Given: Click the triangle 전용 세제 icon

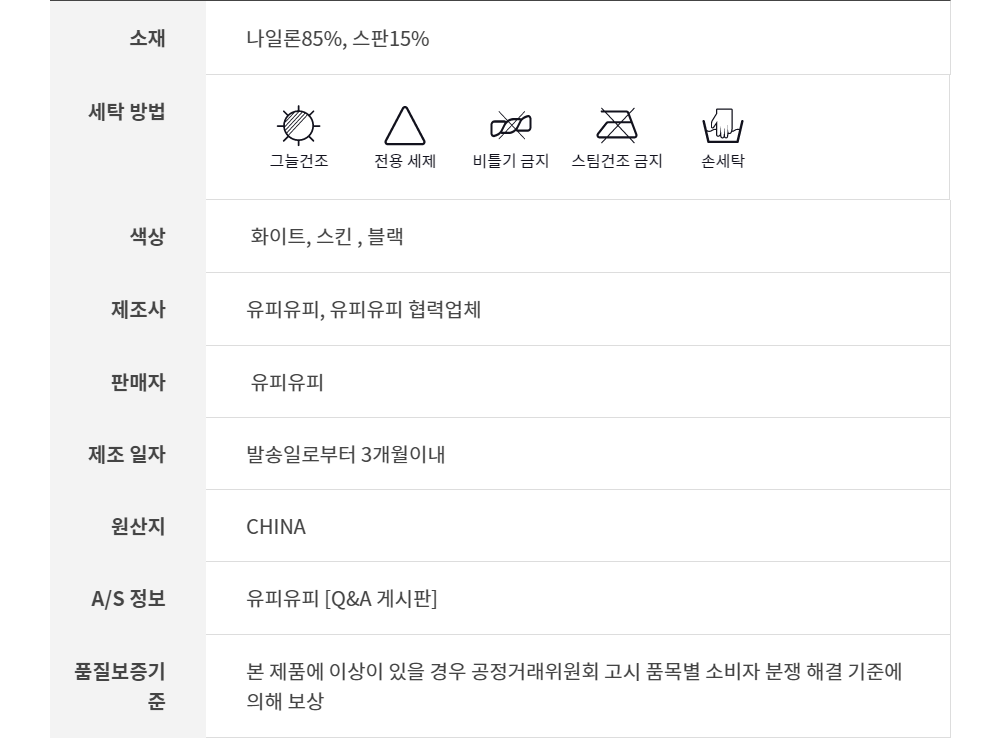Looking at the screenshot, I should (405, 127).
